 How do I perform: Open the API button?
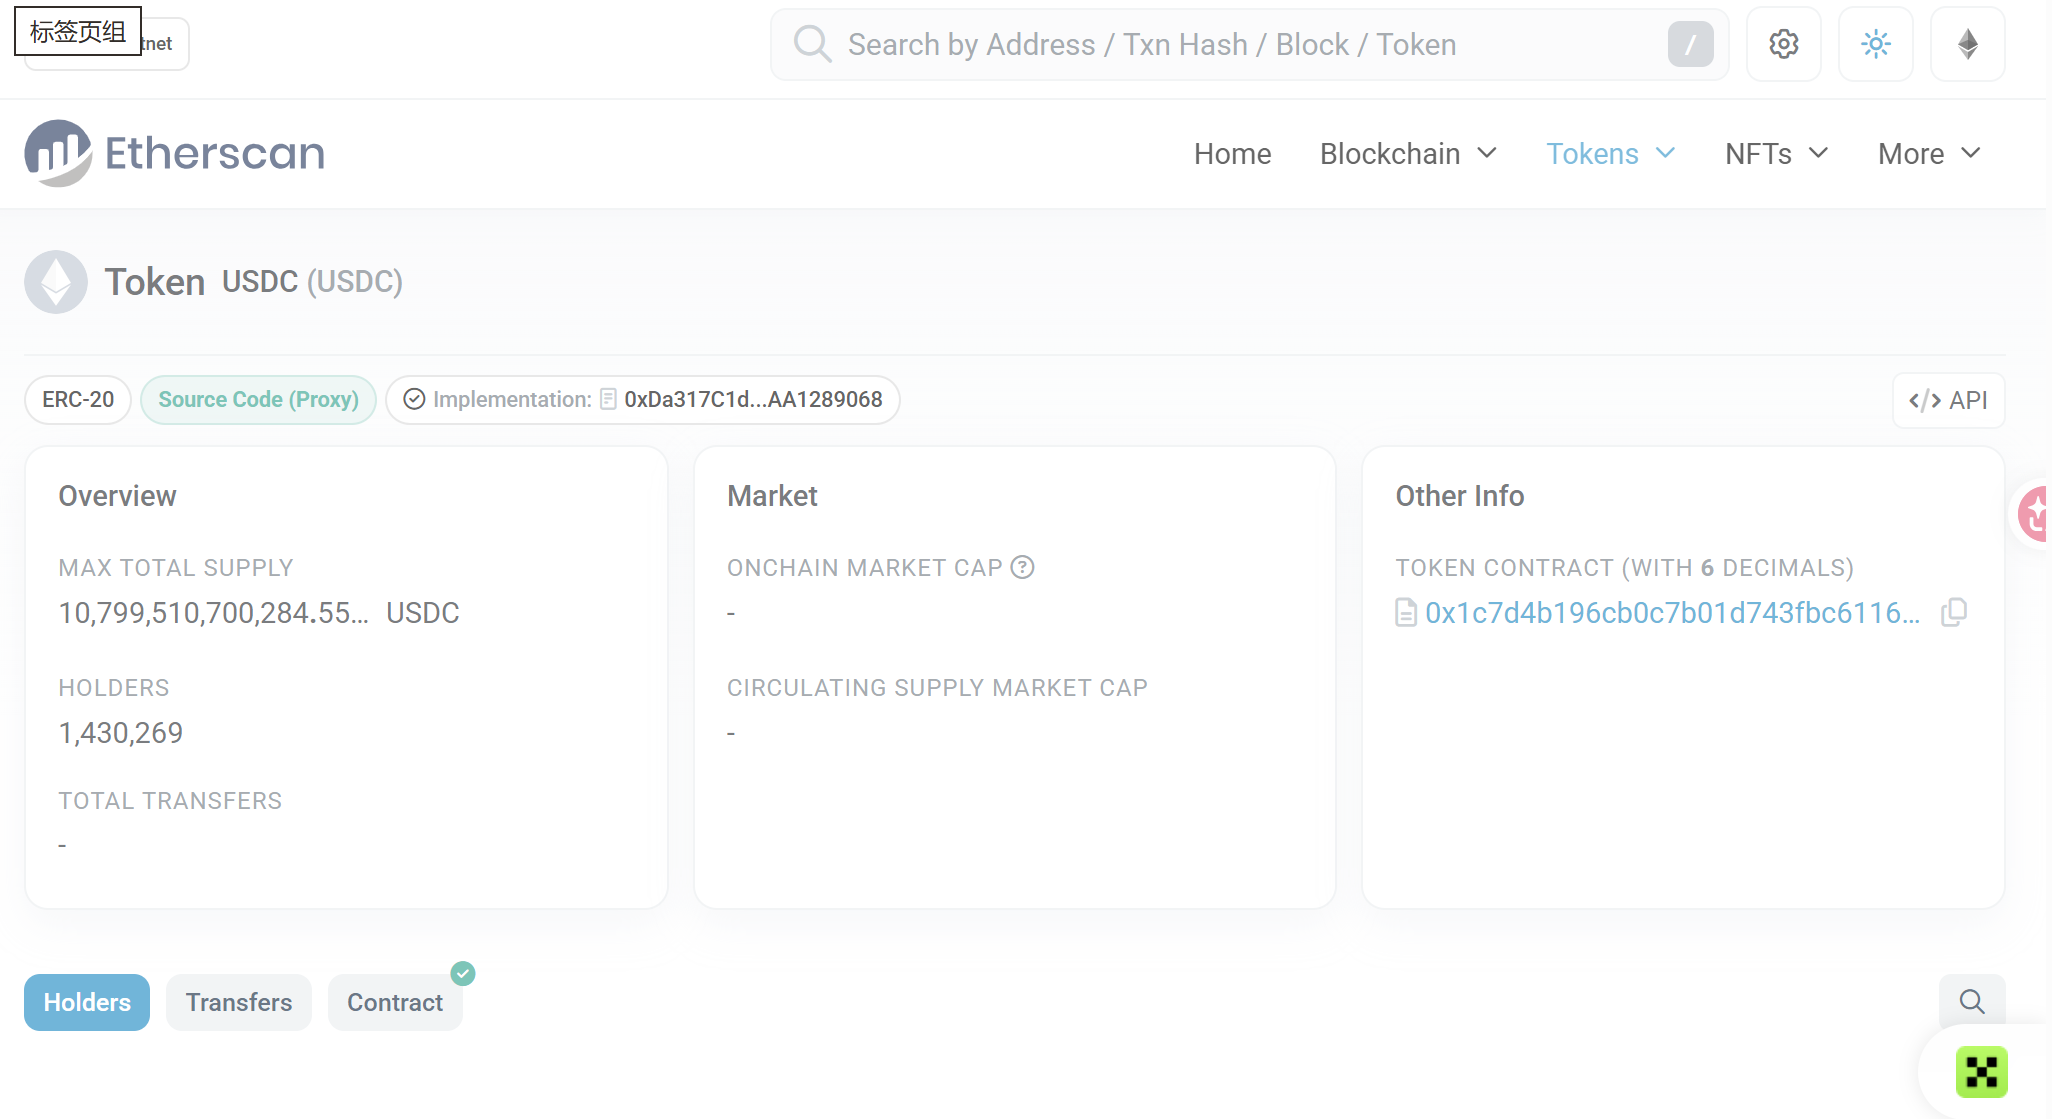tap(1948, 400)
